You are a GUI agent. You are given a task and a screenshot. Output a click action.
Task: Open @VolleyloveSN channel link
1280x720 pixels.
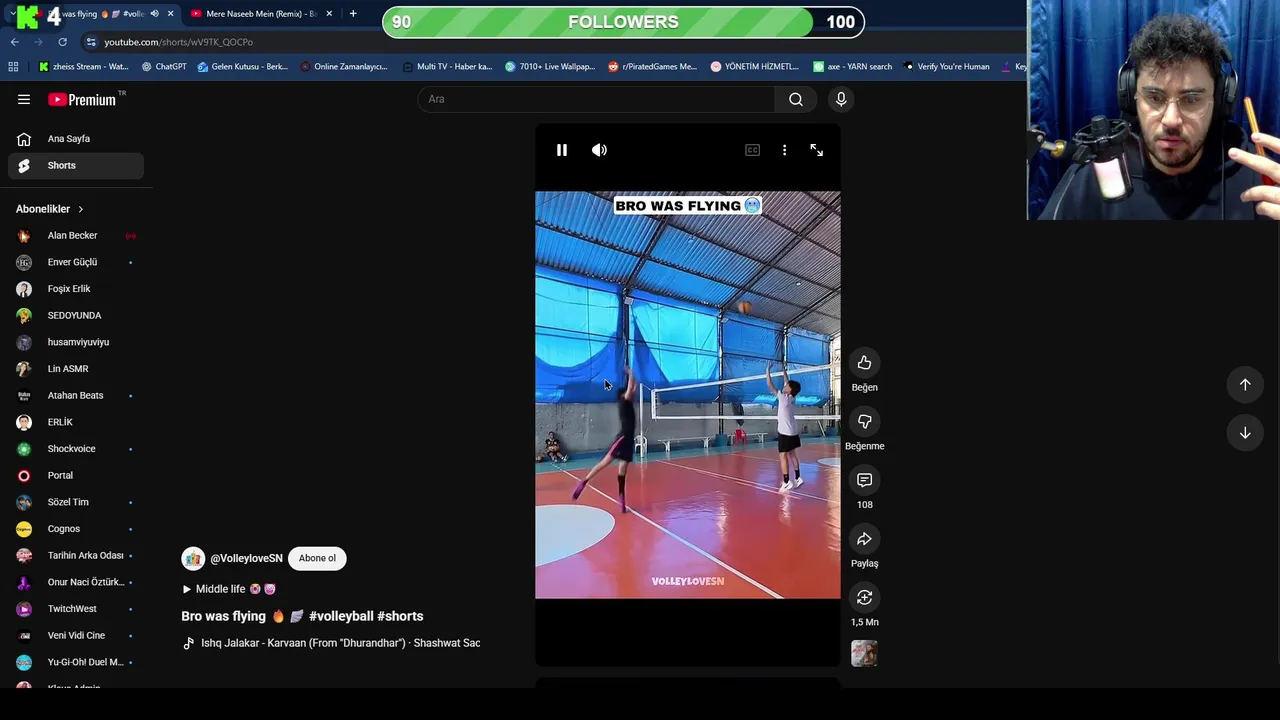(246, 558)
